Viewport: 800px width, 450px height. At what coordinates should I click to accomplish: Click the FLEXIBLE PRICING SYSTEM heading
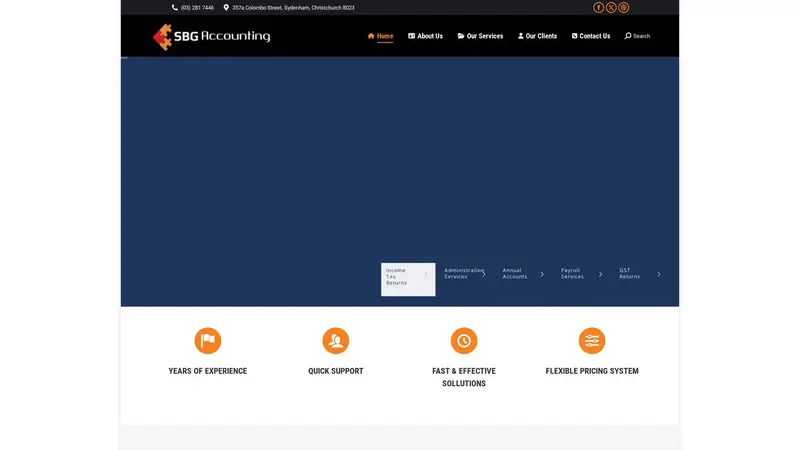(592, 371)
